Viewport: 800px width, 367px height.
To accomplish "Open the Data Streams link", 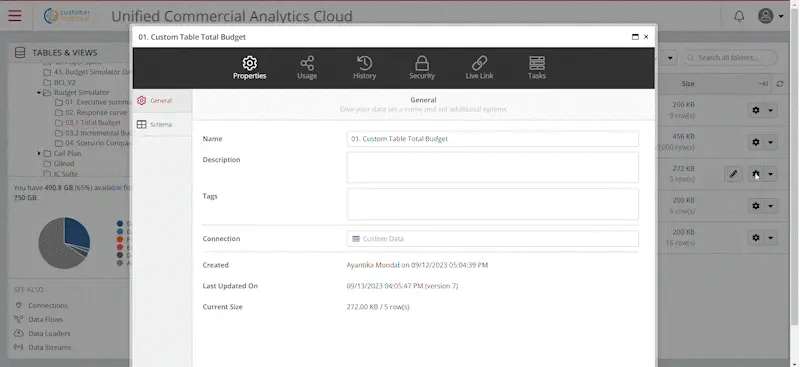I will (x=49, y=347).
